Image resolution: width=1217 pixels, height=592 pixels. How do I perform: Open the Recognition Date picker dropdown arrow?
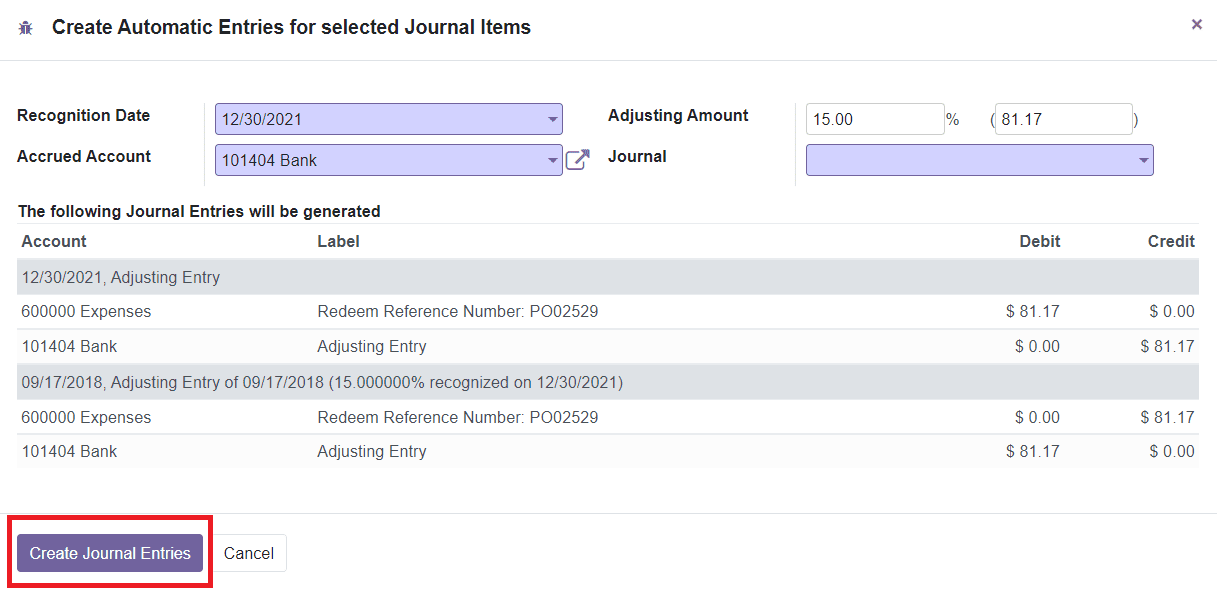[x=553, y=118]
